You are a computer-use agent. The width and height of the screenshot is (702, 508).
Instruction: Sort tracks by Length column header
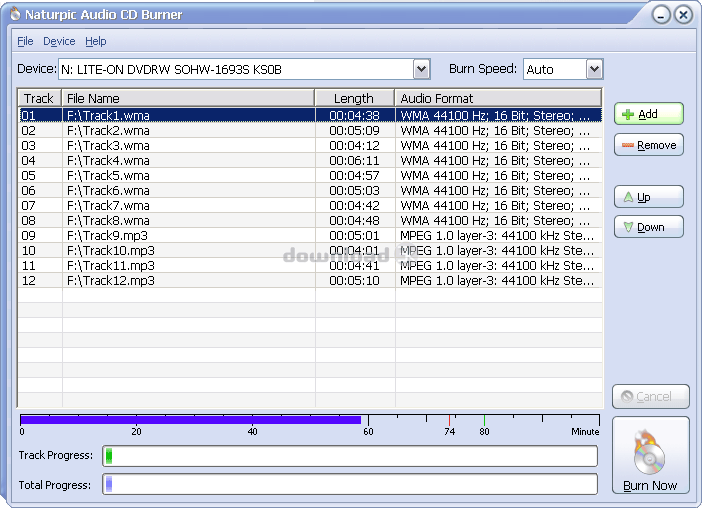point(354,98)
